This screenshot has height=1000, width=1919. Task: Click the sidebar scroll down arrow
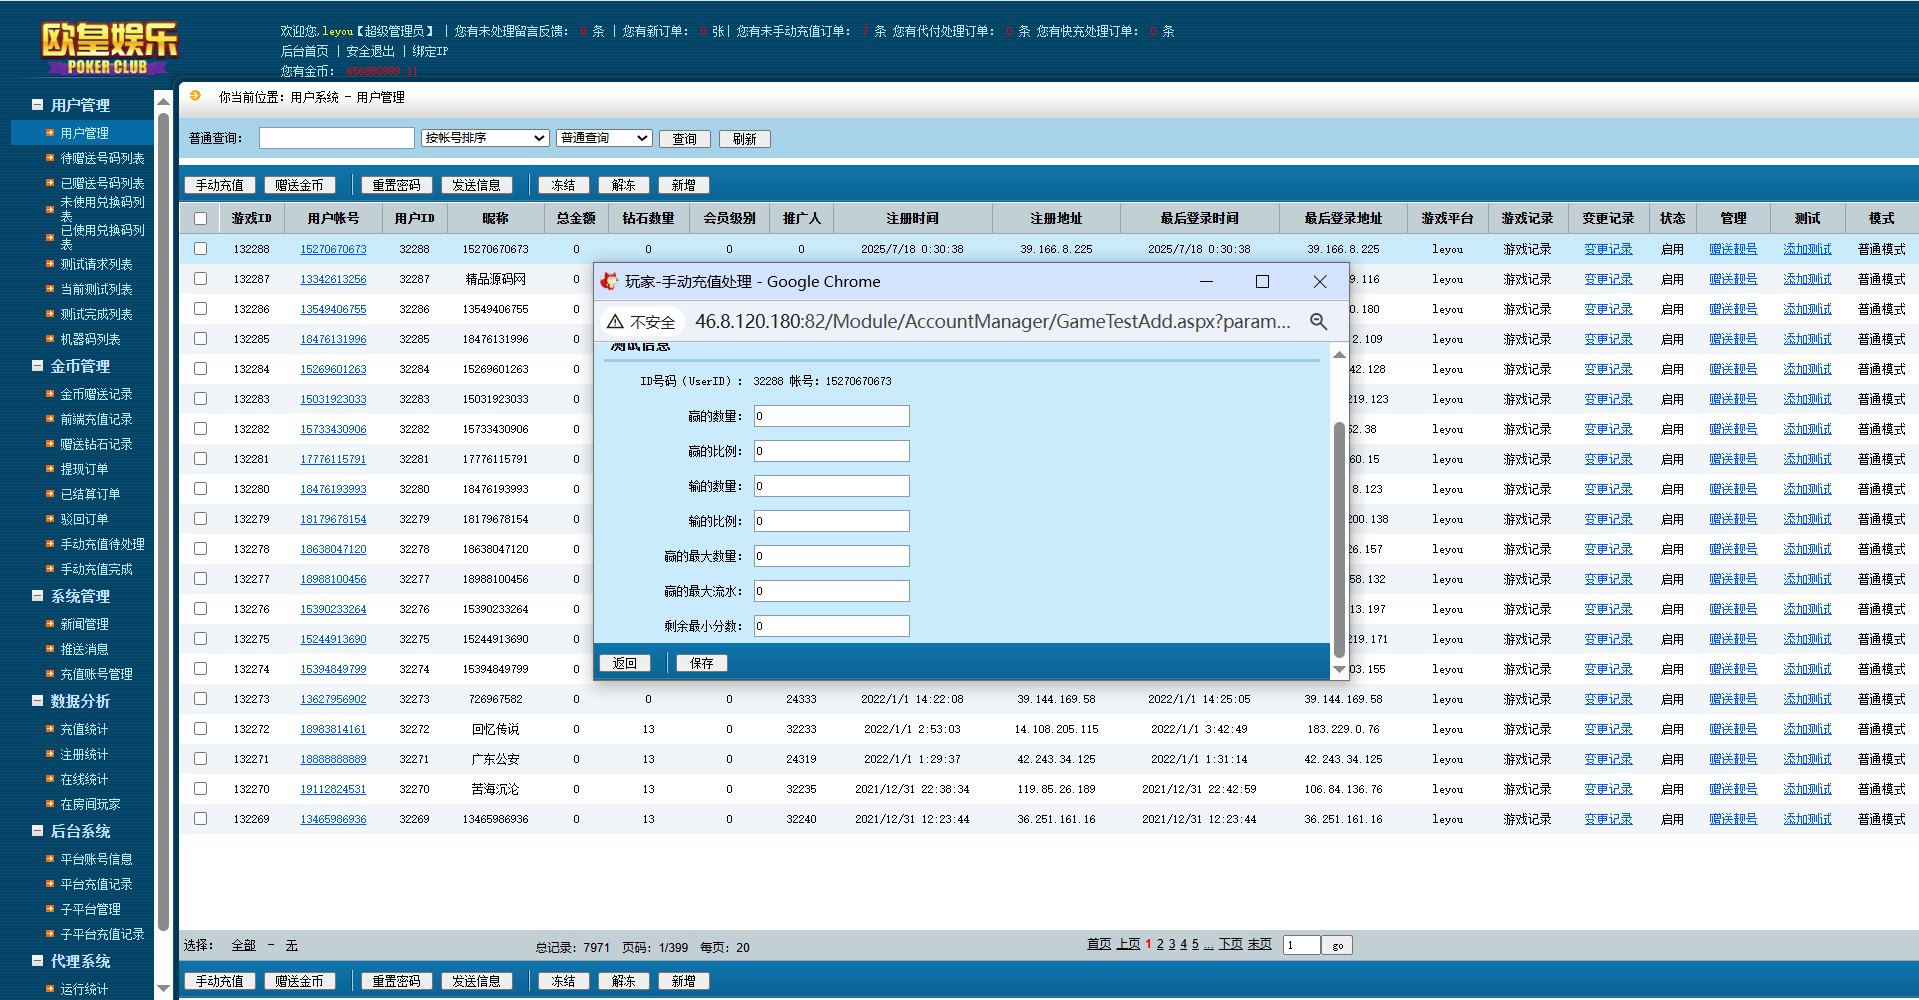(163, 989)
